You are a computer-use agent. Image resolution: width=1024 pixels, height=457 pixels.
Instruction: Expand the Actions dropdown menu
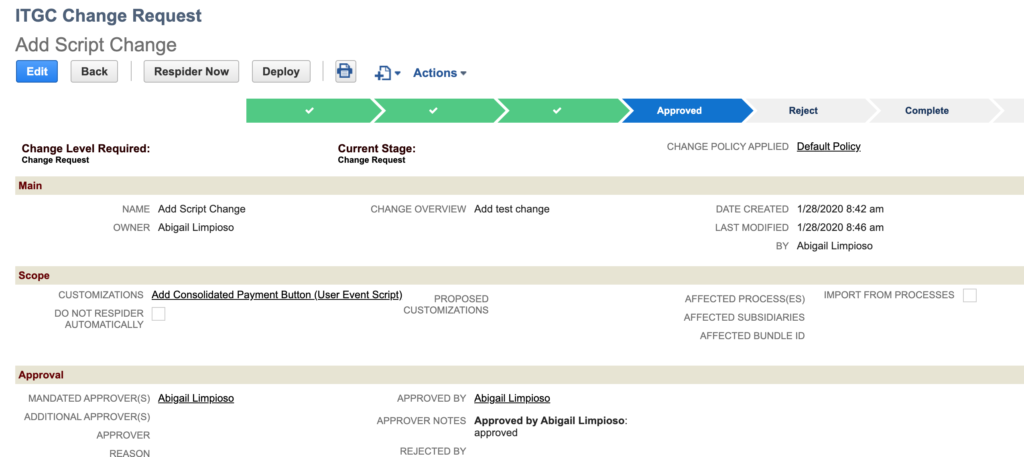(x=439, y=73)
